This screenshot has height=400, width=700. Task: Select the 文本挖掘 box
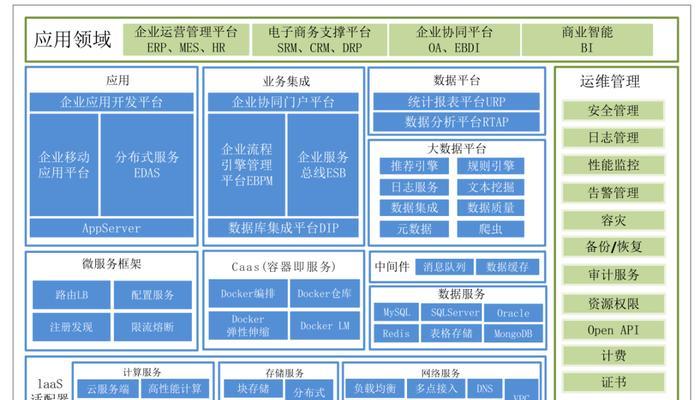tap(491, 187)
